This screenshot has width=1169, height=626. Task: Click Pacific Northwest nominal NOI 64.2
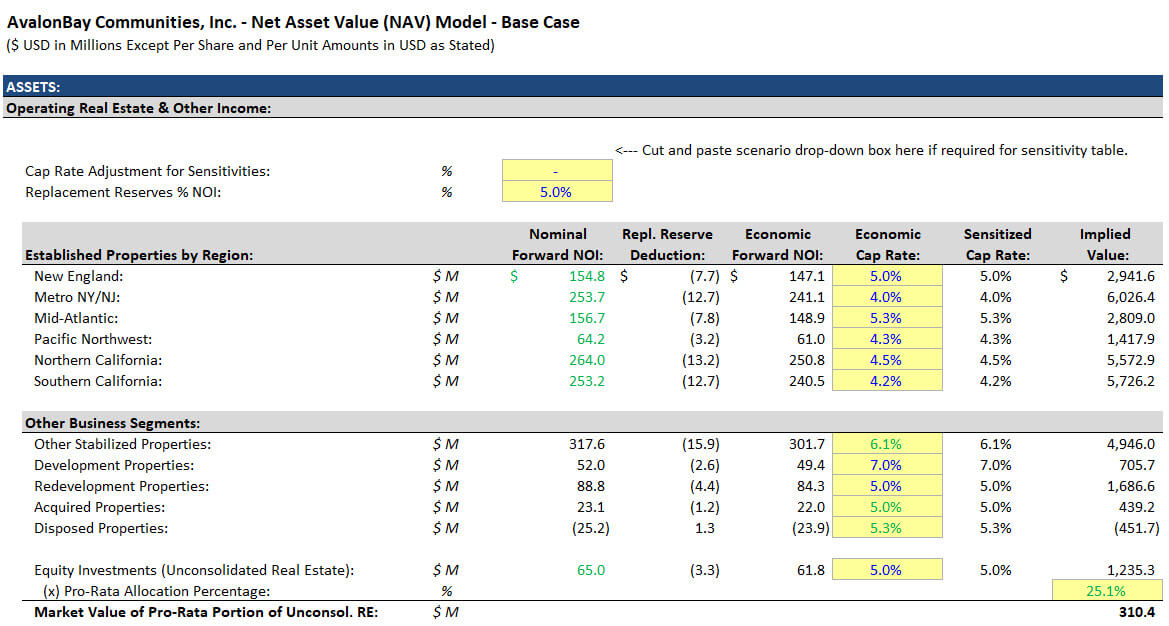pyautogui.click(x=590, y=338)
